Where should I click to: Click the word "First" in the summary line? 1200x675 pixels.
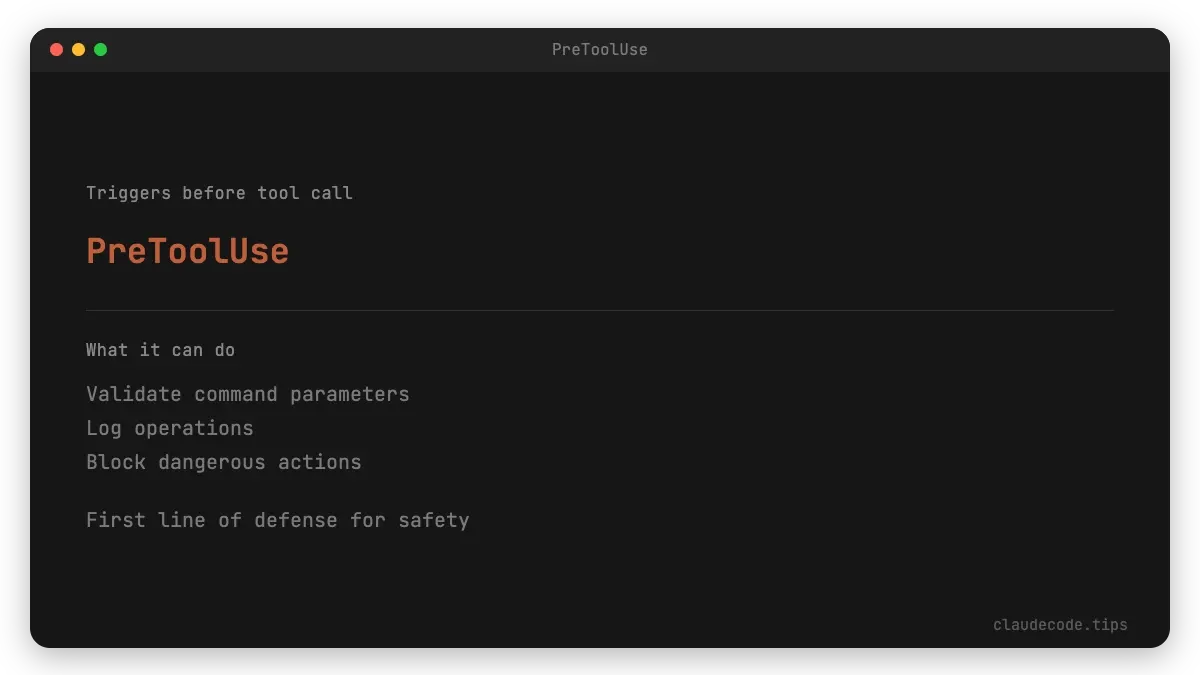[116, 520]
